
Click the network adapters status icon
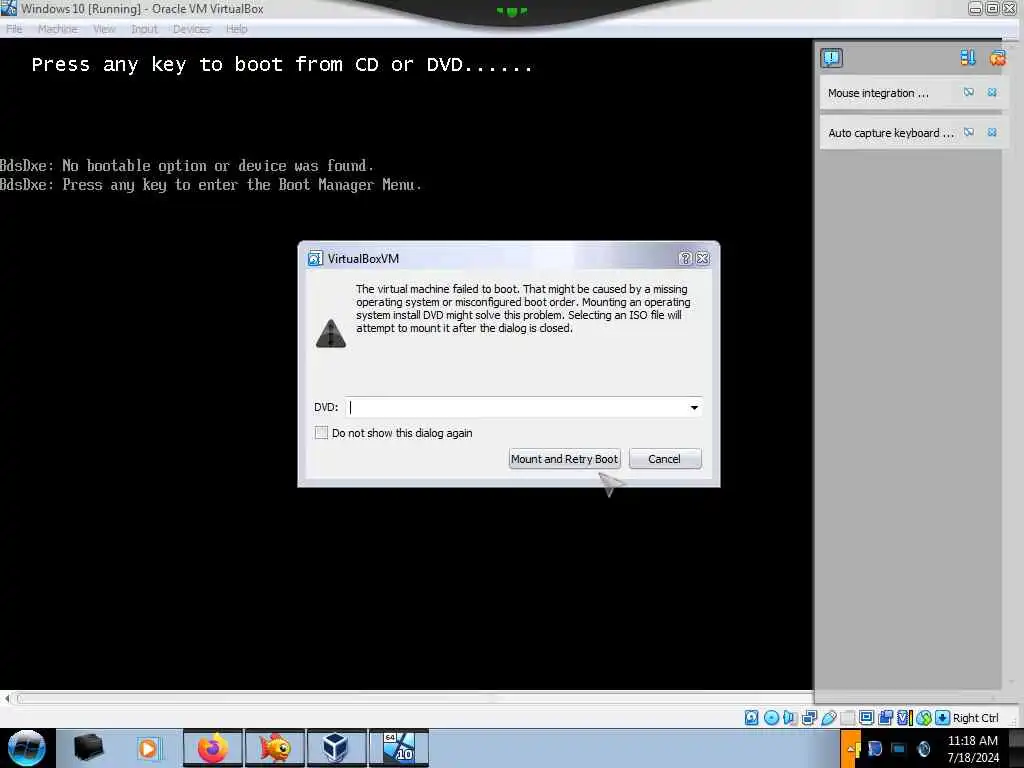click(x=809, y=718)
